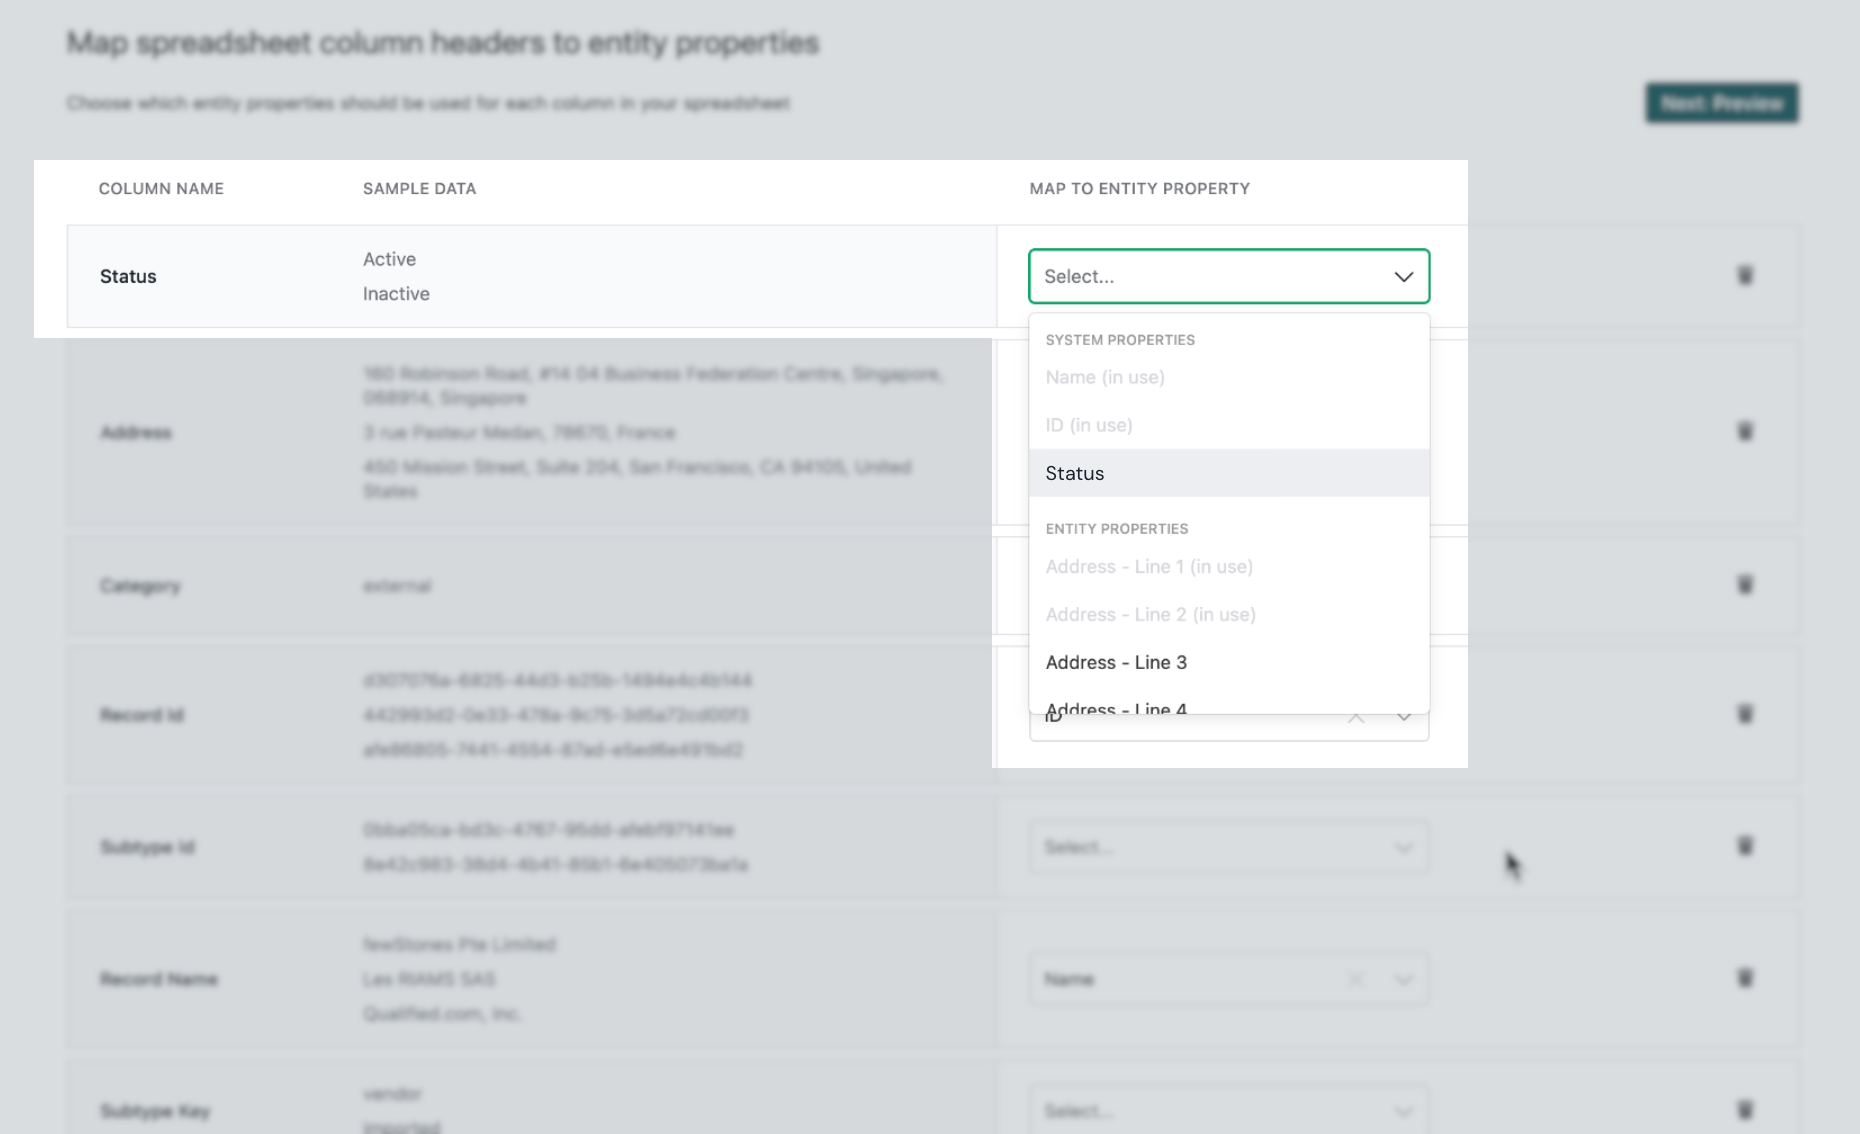The image size is (1860, 1134).
Task: Pick the Address - Line 4 option
Action: click(x=1229, y=704)
